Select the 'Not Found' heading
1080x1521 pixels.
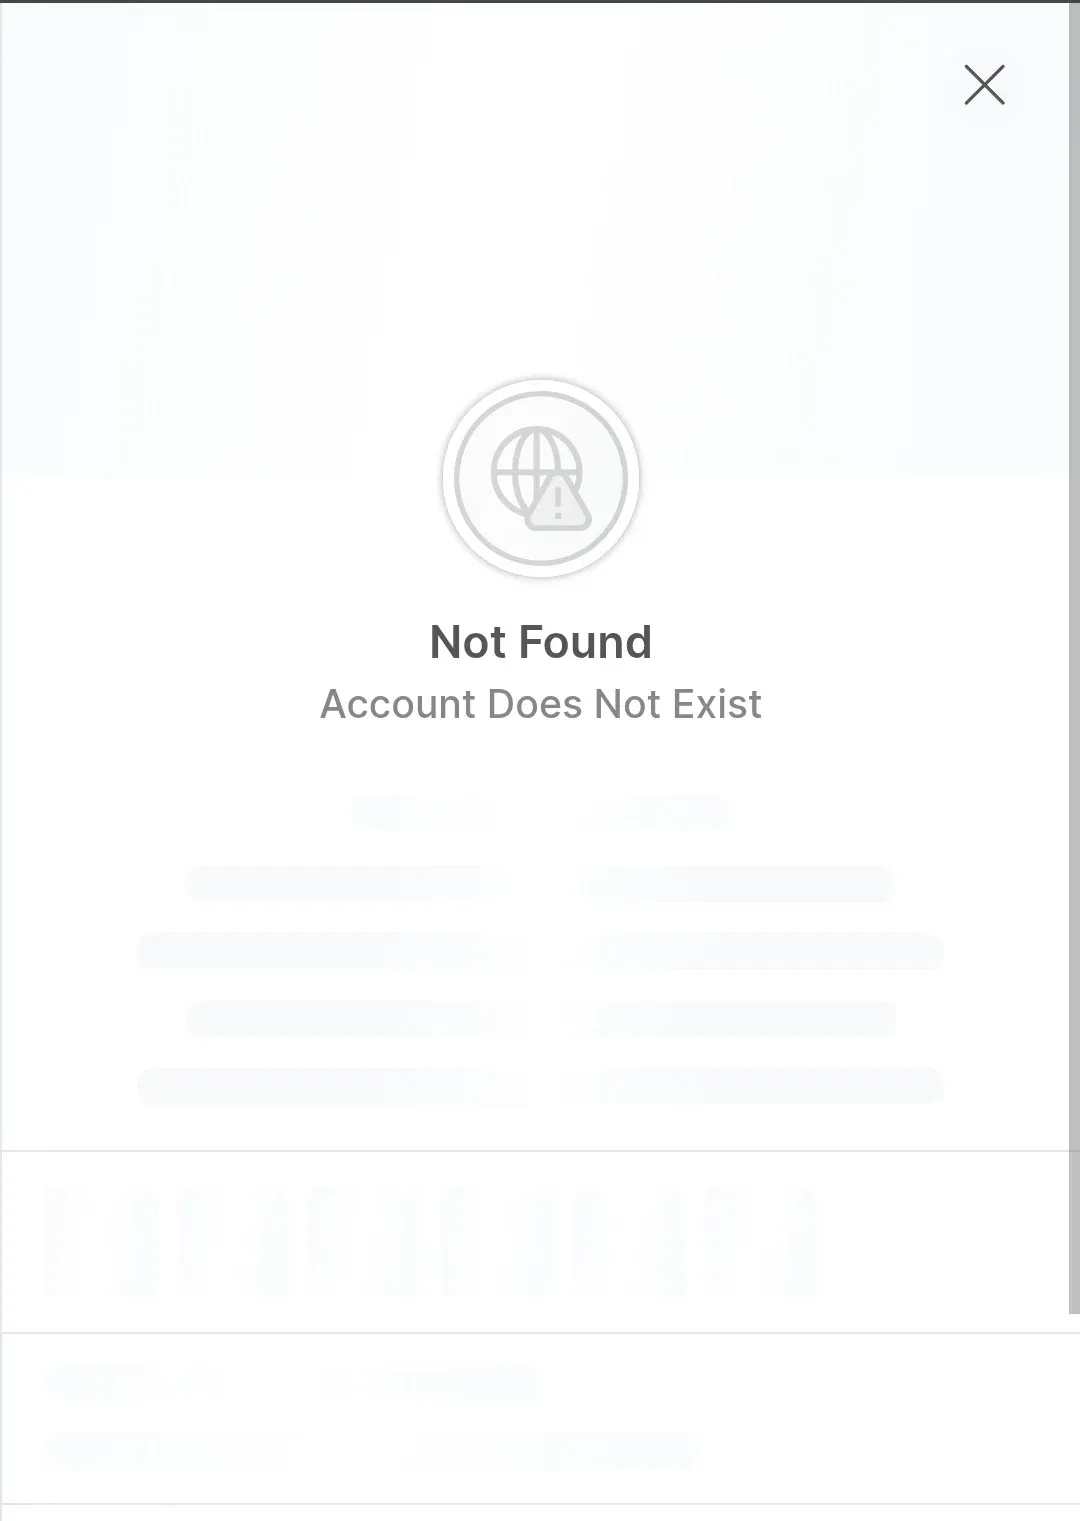tap(541, 642)
